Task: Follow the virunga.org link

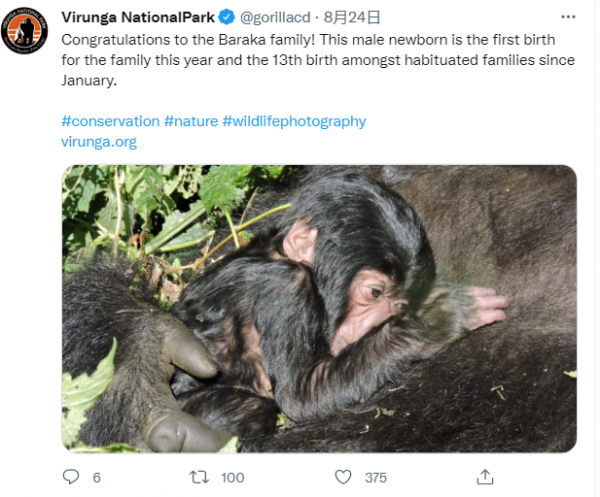Action: pos(99,142)
